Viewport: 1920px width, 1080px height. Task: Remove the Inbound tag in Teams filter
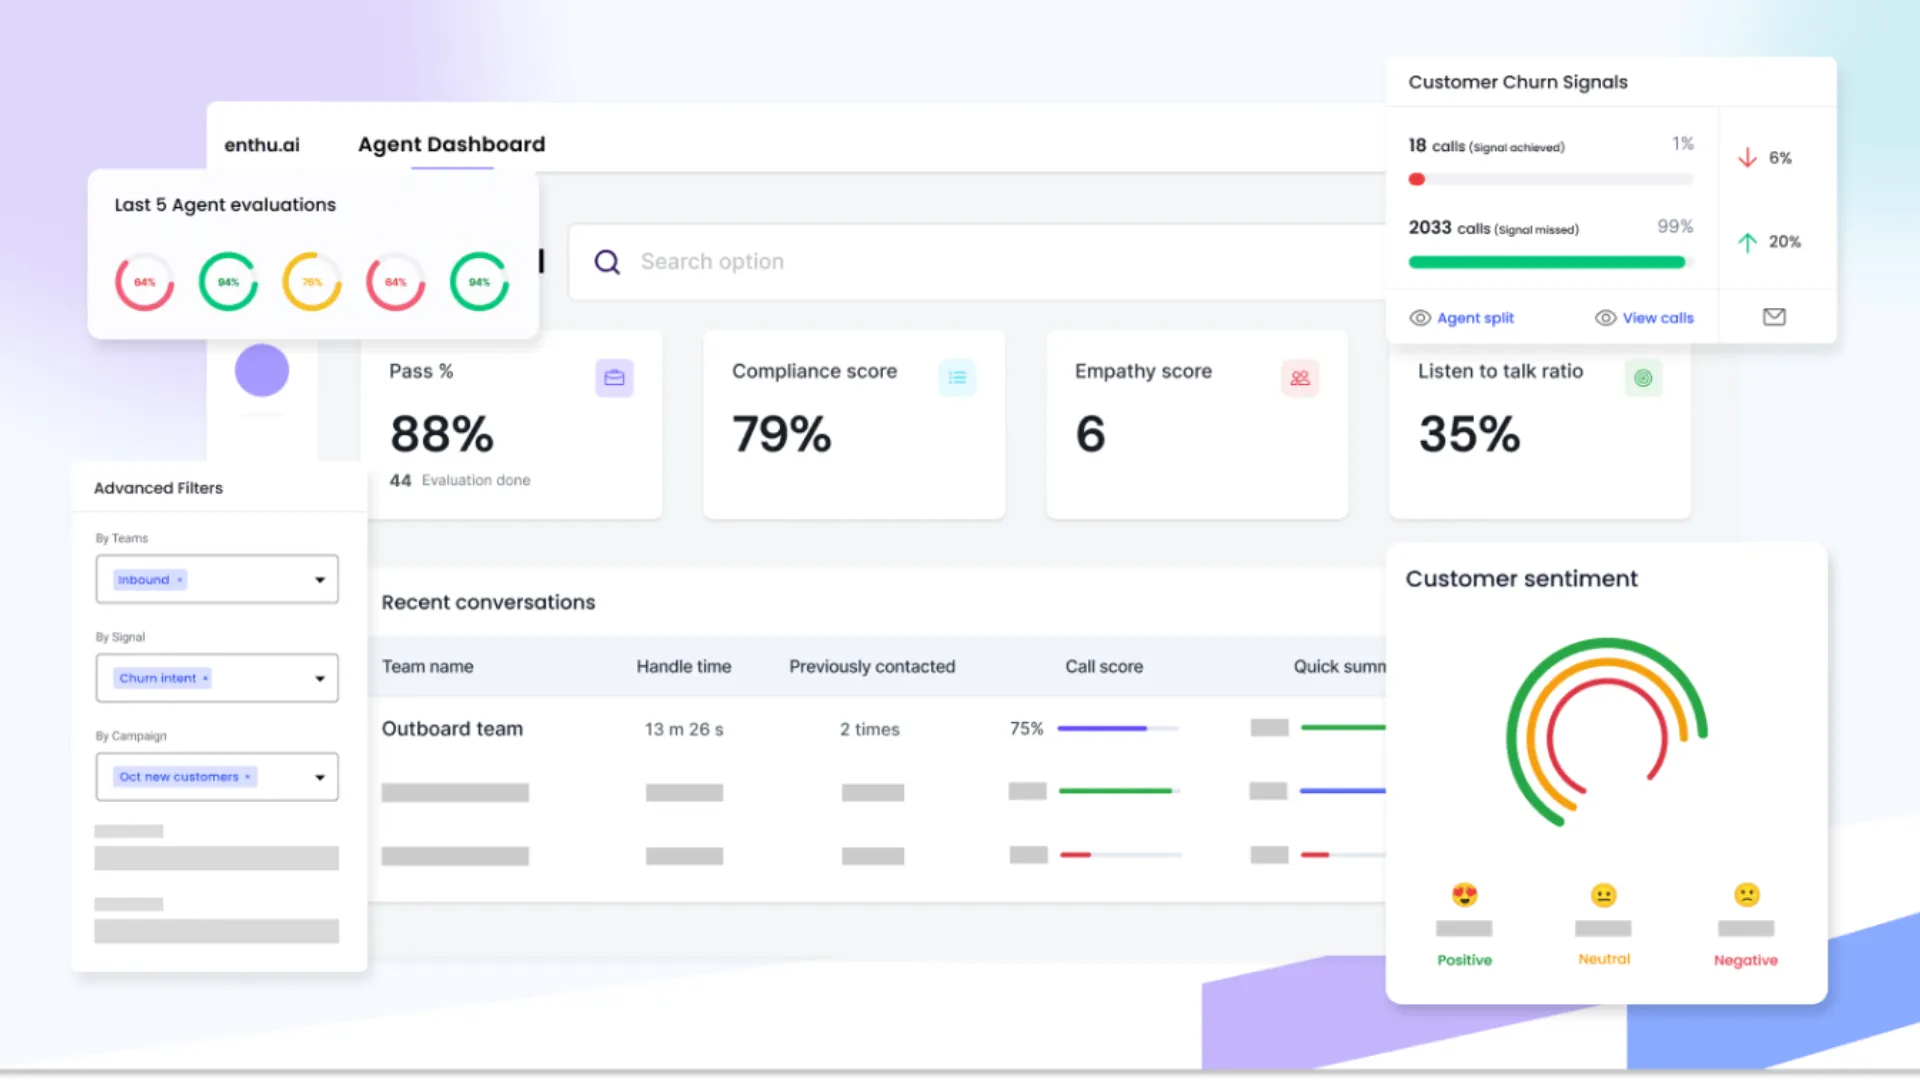click(180, 580)
